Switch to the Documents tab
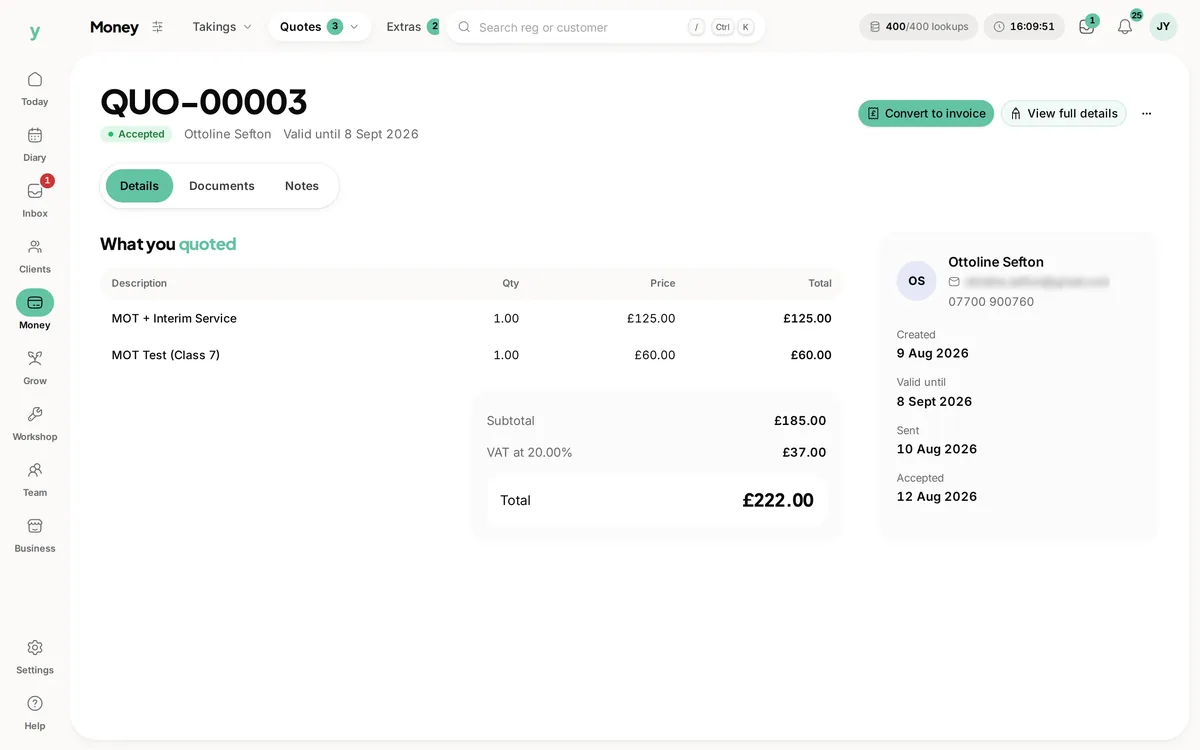Viewport: 1200px width, 750px height. [222, 186]
